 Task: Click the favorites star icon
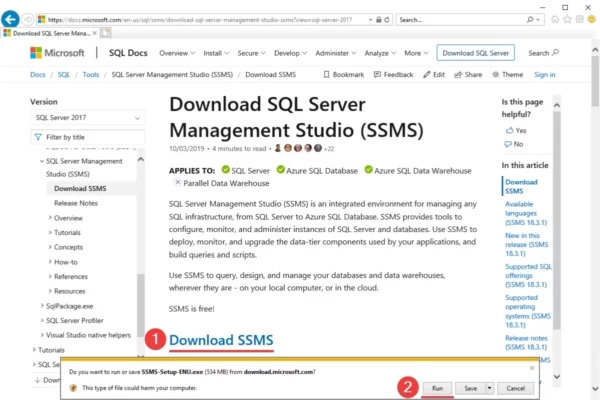tap(567, 19)
